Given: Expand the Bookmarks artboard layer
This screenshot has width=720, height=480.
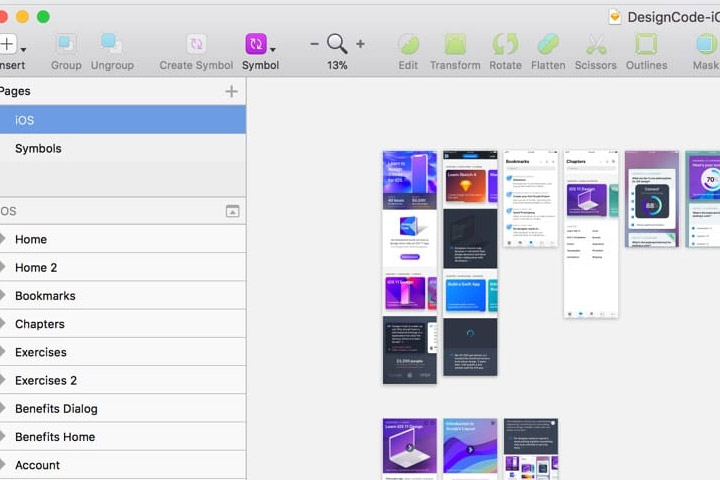Looking at the screenshot, I should point(3,295).
